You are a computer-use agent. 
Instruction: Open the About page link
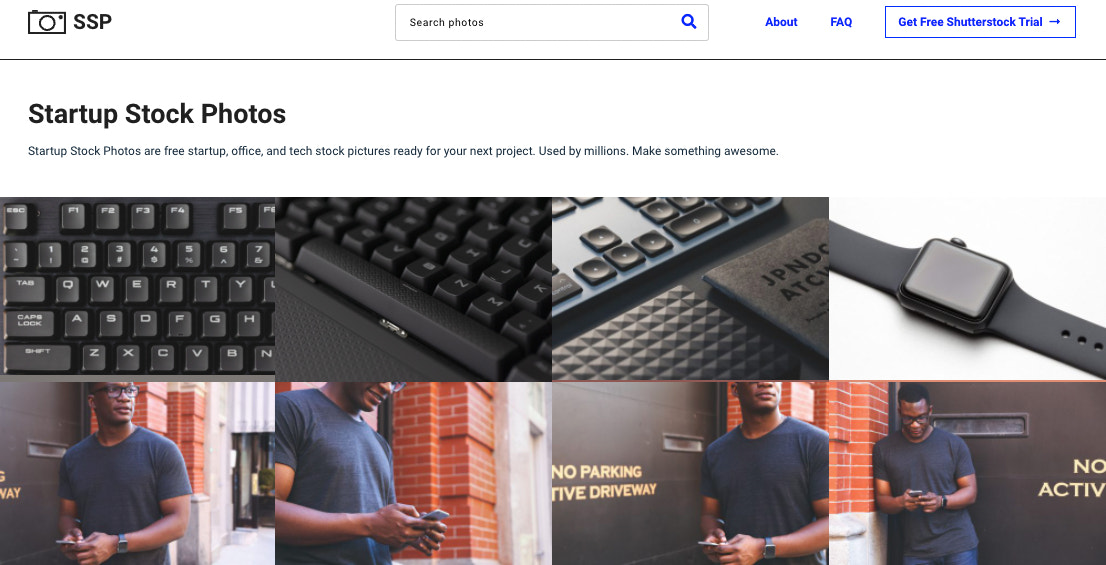[781, 22]
